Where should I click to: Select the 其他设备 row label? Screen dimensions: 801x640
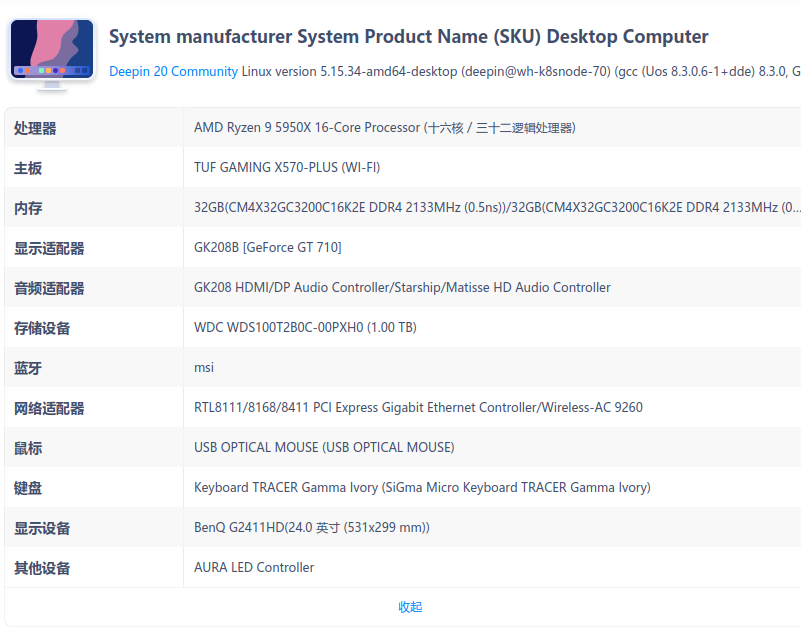pyautogui.click(x=42, y=568)
